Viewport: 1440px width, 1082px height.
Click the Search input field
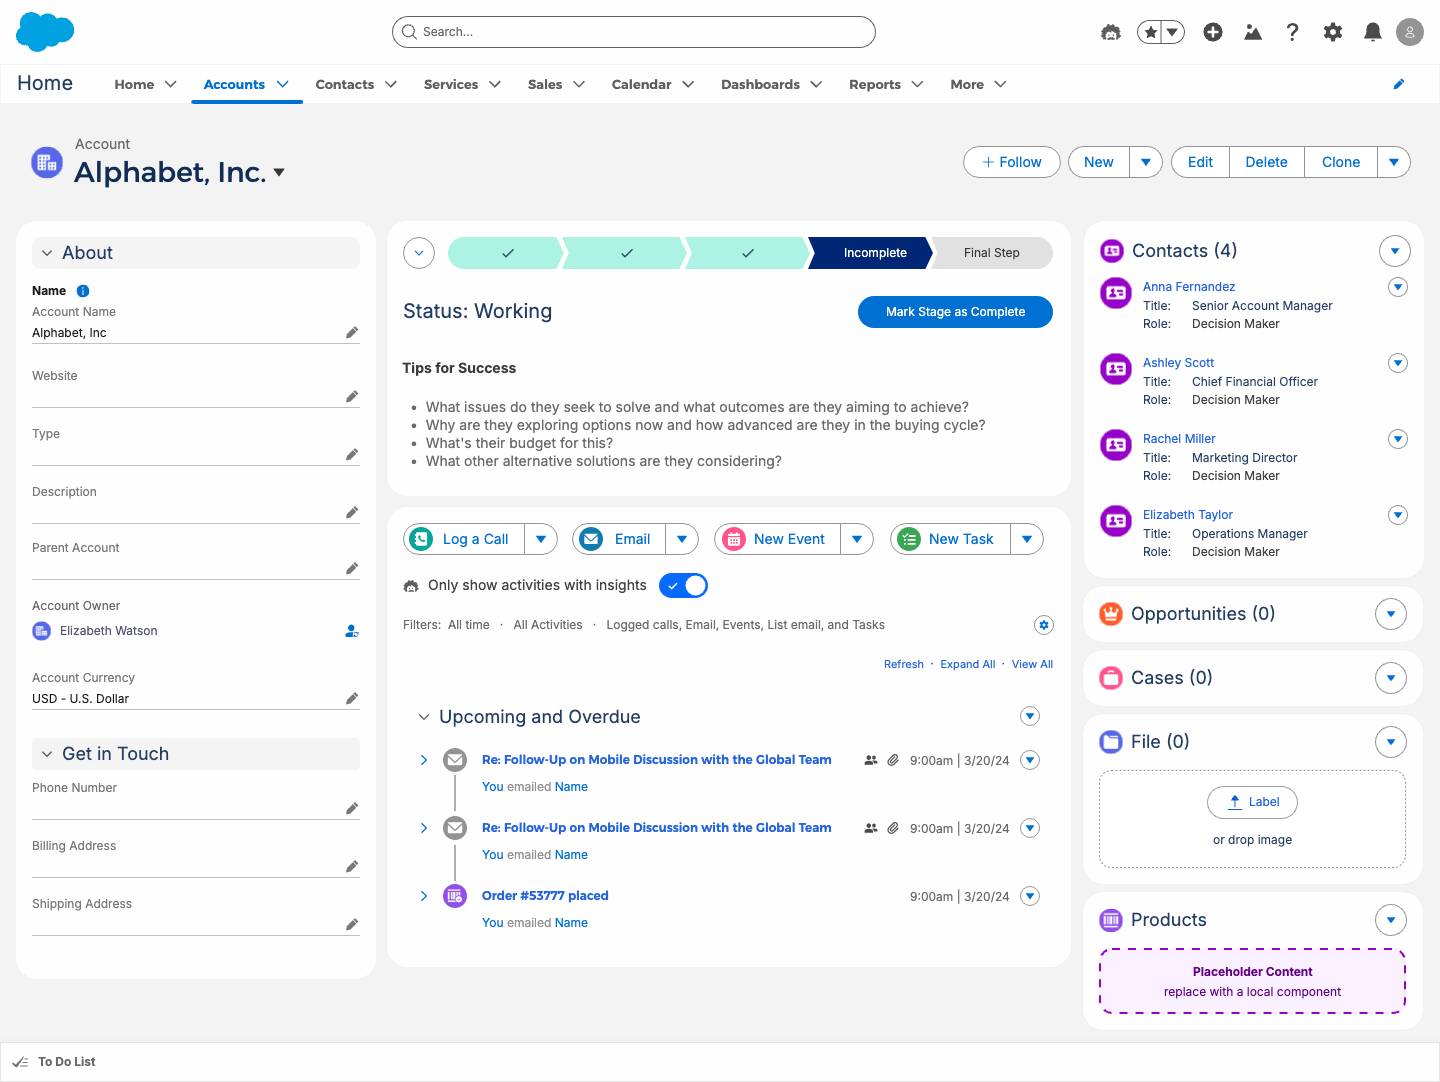(x=634, y=32)
